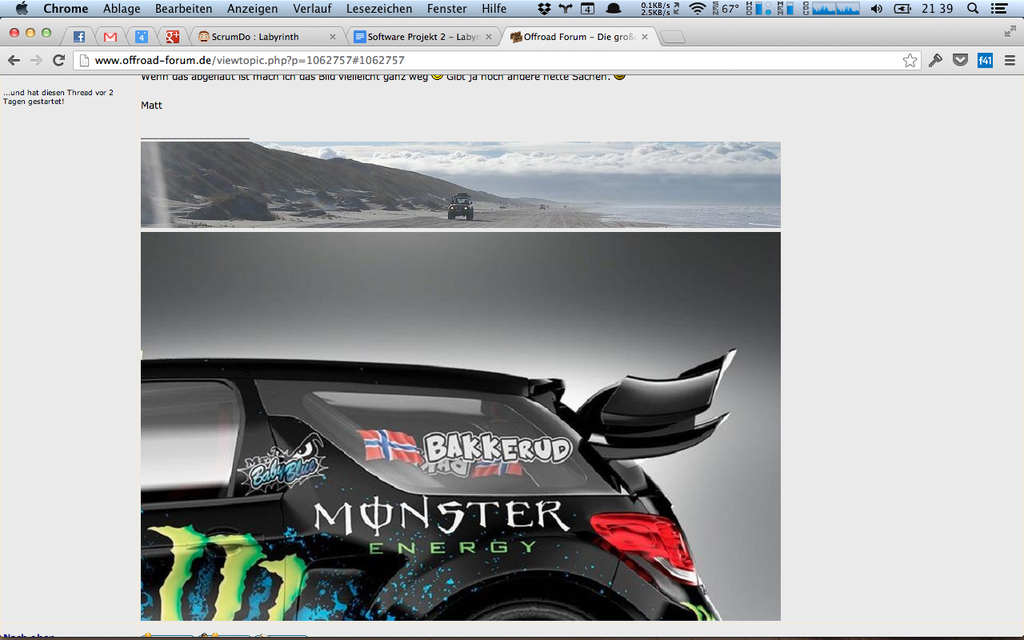Screen dimensions: 1024x640
Task: Click the HDD usage meter
Action: click(x=758, y=8)
